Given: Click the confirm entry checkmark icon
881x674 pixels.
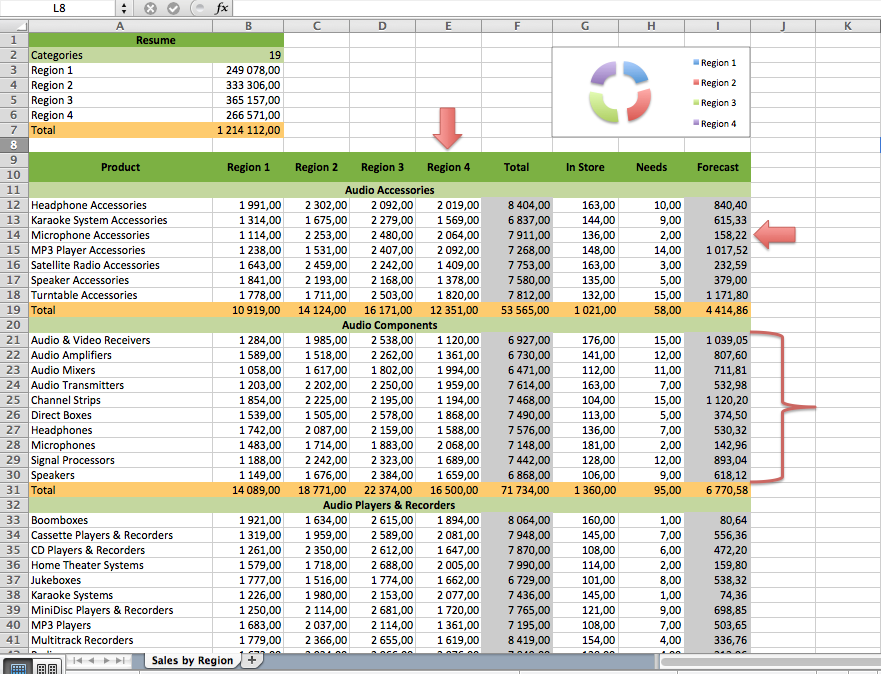Looking at the screenshot, I should (172, 8).
